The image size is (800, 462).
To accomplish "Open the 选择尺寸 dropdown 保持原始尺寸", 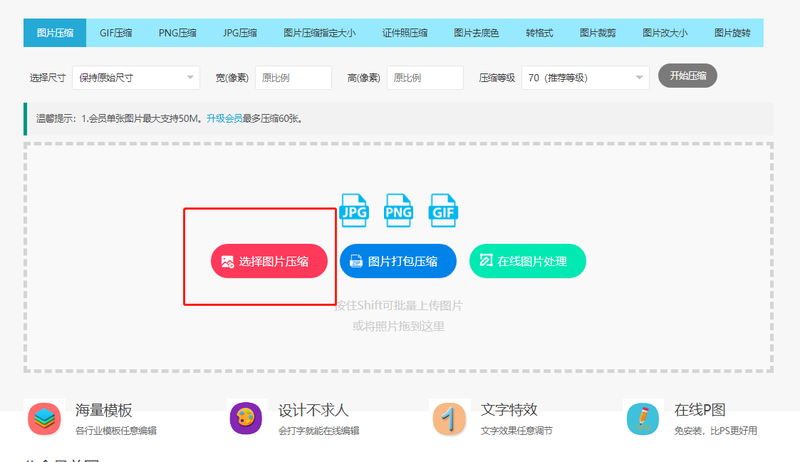I will 136,78.
